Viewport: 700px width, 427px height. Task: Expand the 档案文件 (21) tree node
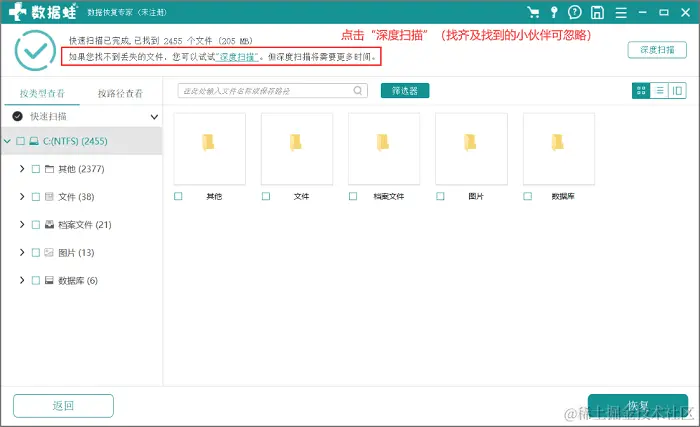[22, 225]
